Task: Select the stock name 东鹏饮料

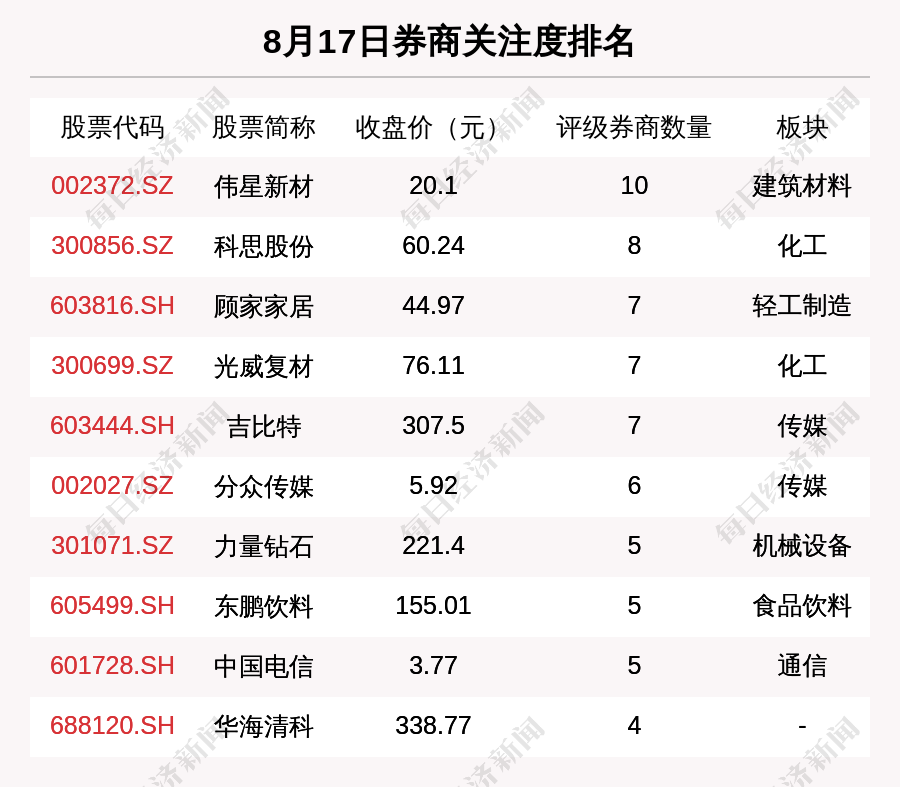Action: pos(263,606)
